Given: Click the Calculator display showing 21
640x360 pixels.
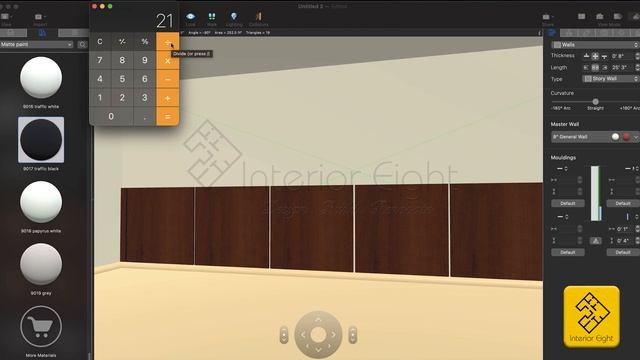Looking at the screenshot, I should 164,21.
